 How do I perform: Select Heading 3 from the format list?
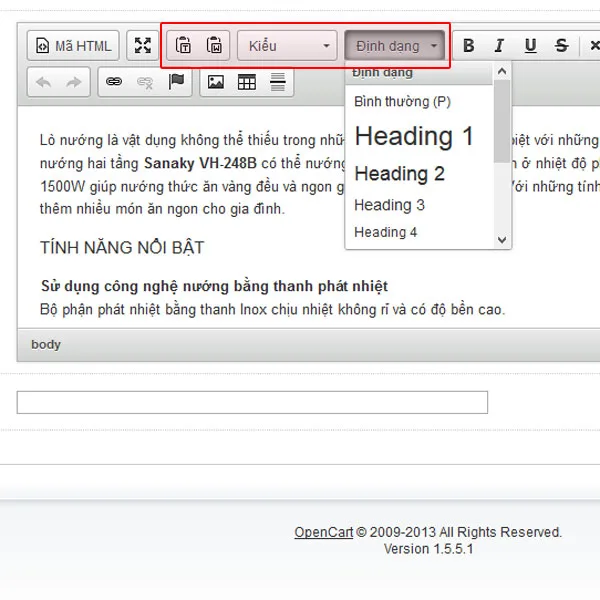[x=389, y=205]
